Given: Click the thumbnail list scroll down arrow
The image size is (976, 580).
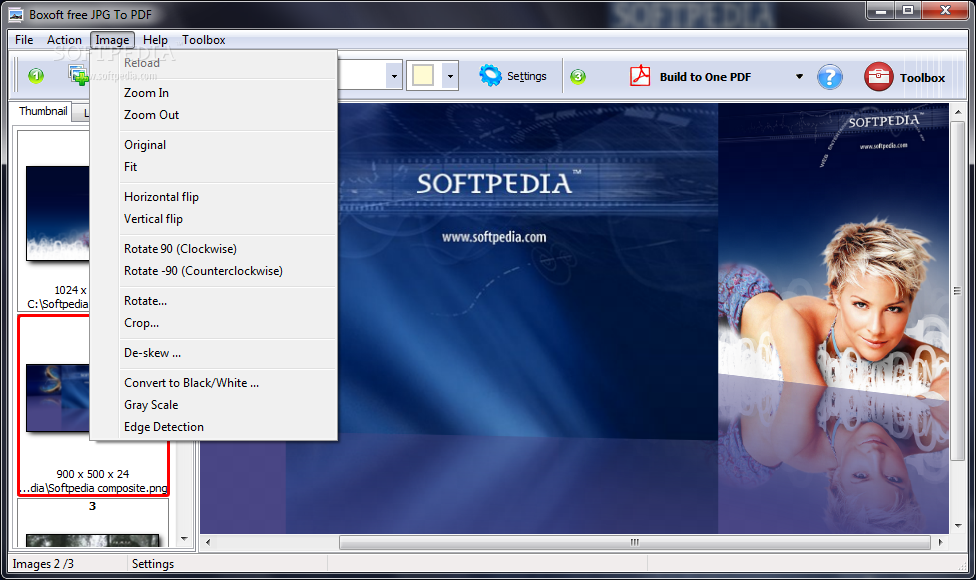Looking at the screenshot, I should (184, 538).
